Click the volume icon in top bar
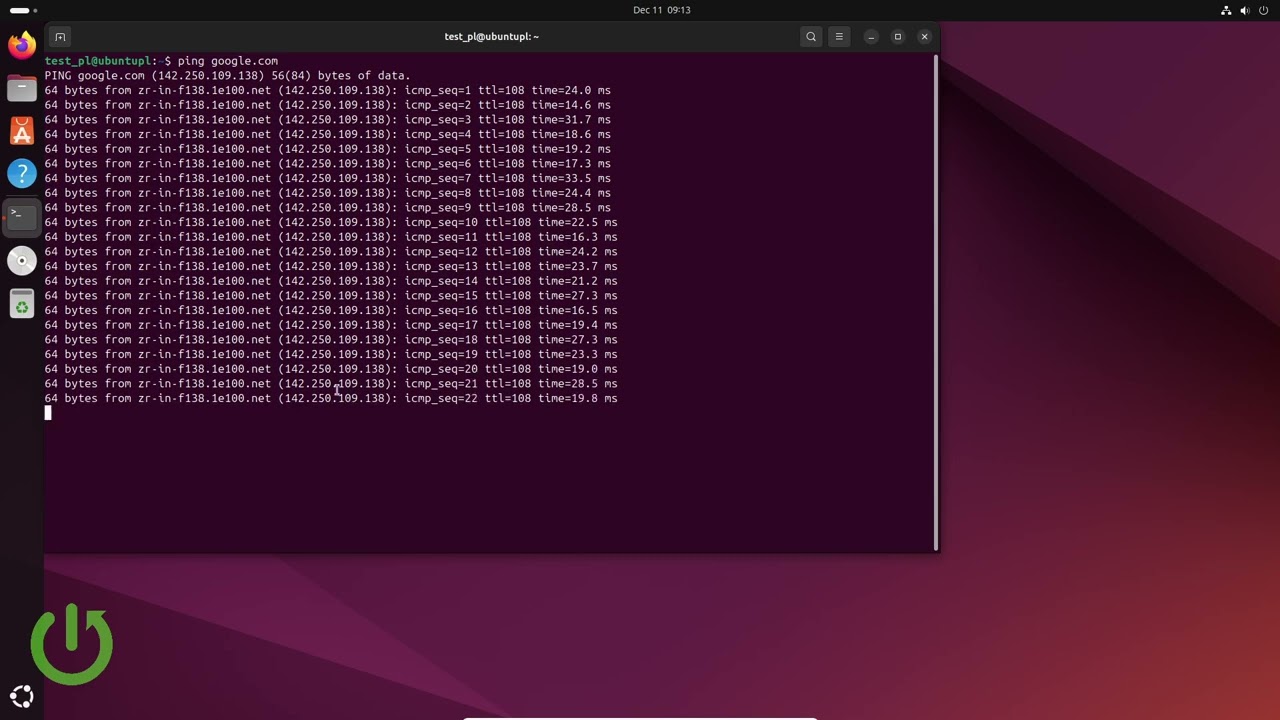 pyautogui.click(x=1245, y=10)
